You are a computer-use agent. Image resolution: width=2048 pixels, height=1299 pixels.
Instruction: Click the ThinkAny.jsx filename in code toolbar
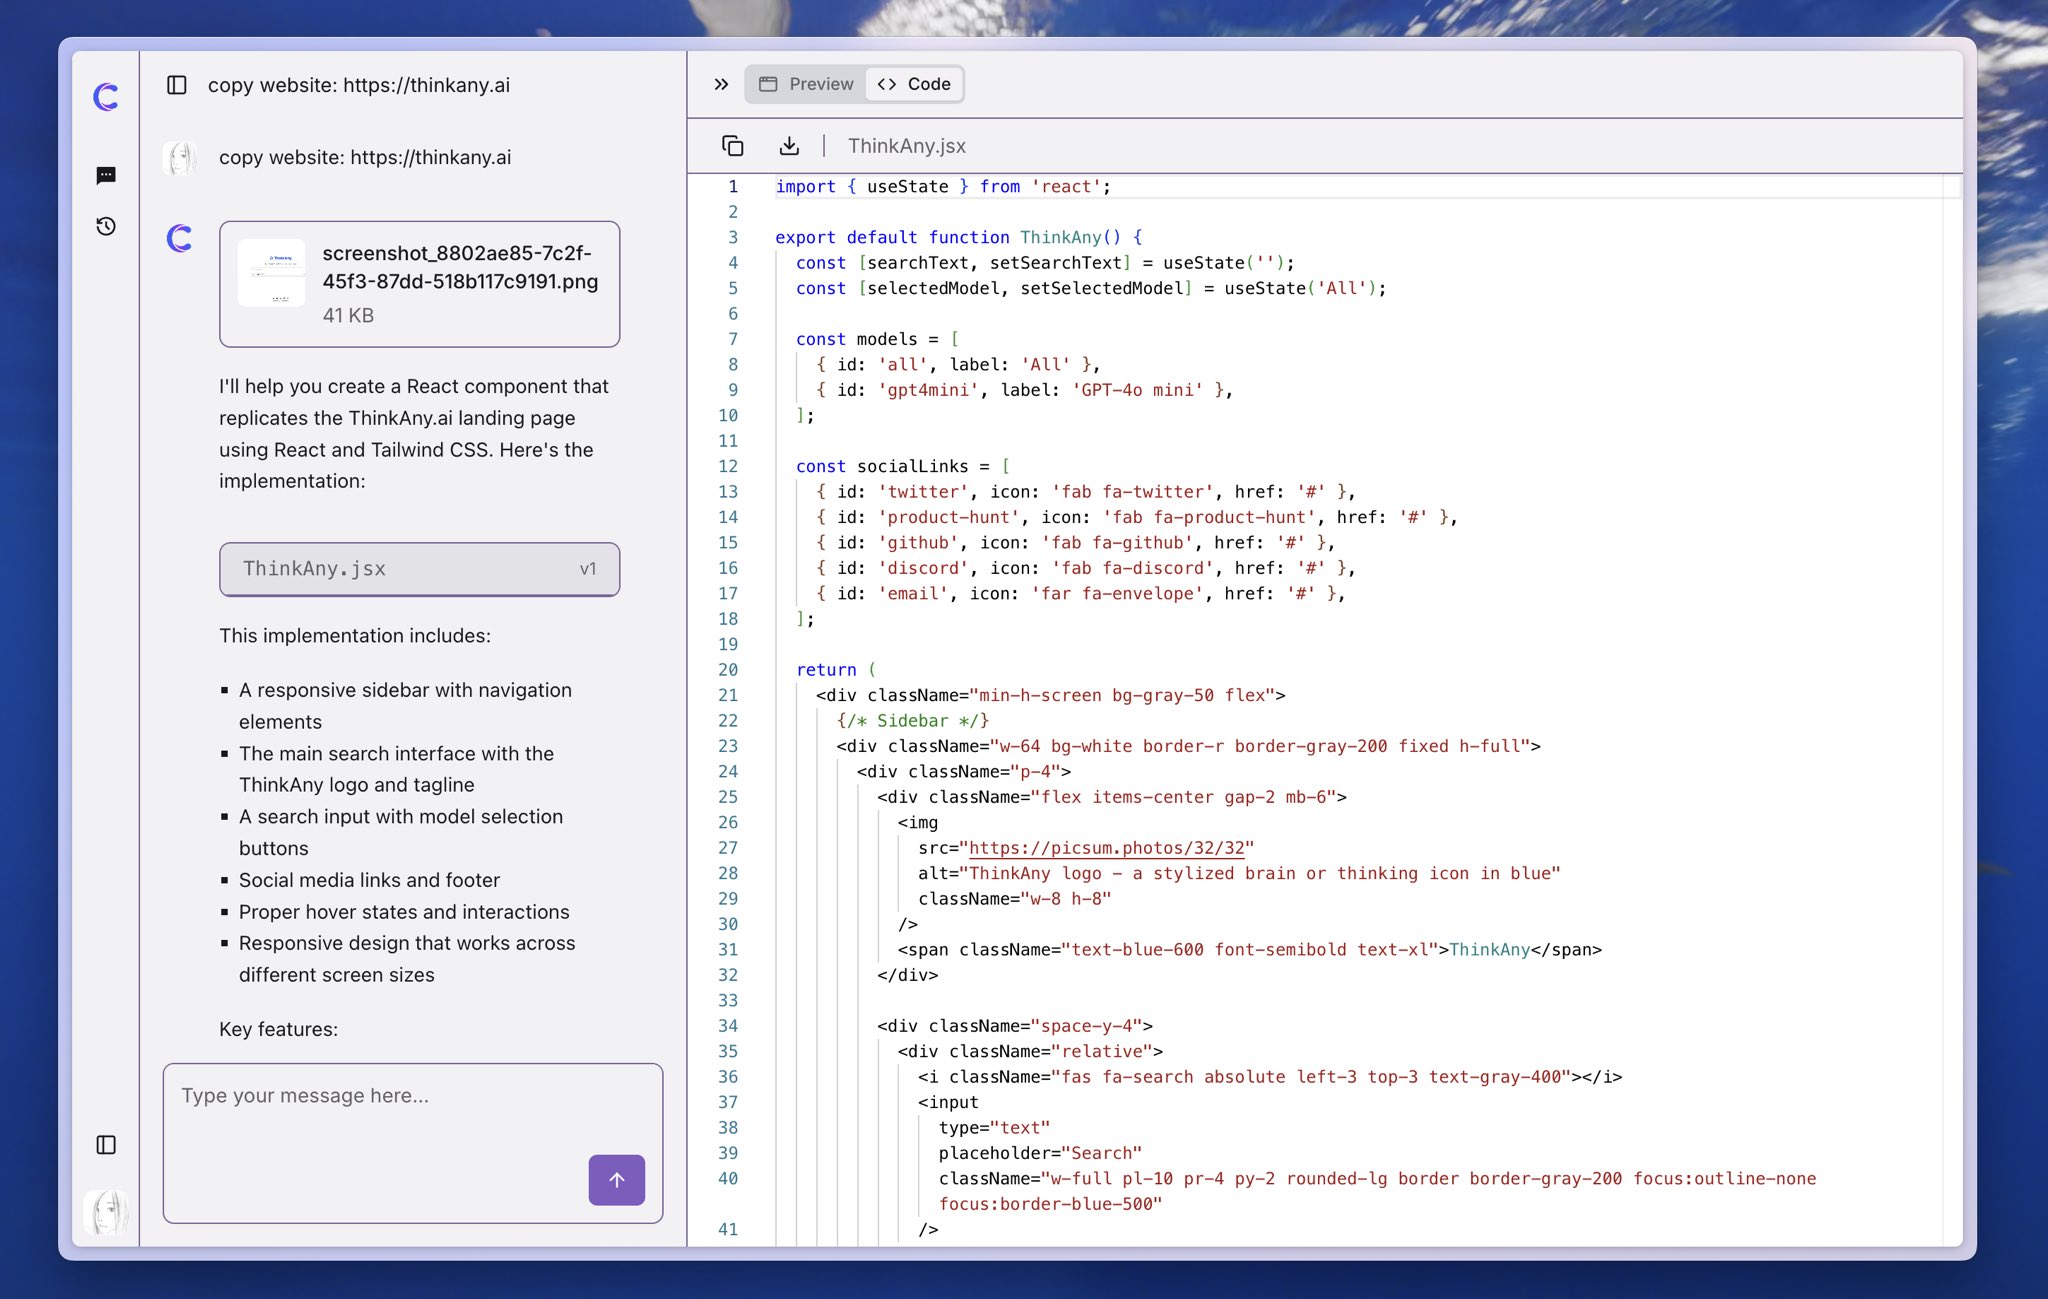[x=906, y=146]
